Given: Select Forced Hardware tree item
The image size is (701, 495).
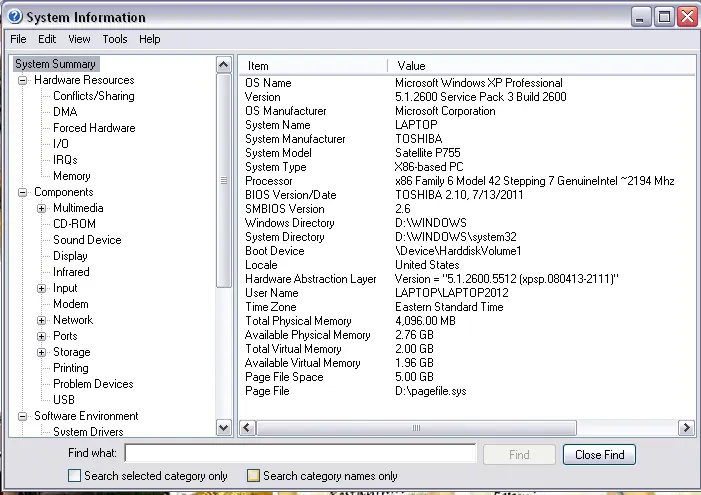Looking at the screenshot, I should 94,128.
